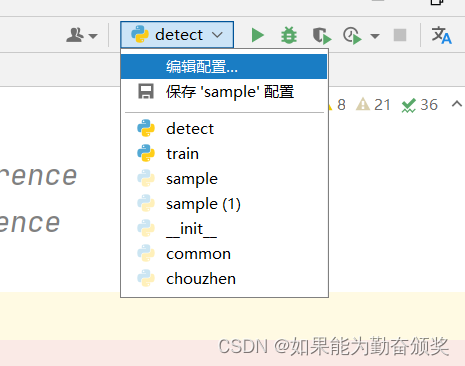
Task: Open the translate icon in the toolbar
Action: (x=441, y=35)
